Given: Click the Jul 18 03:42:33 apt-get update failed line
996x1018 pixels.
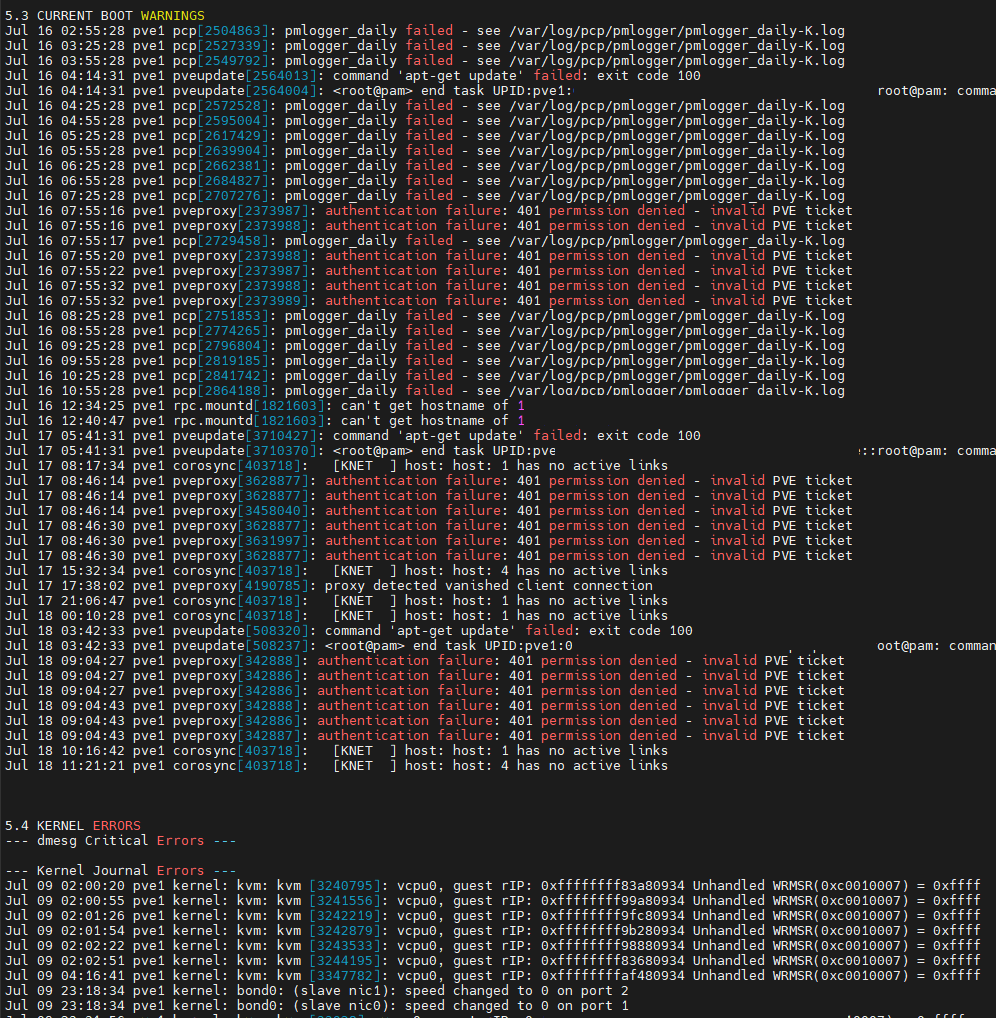Looking at the screenshot, I should click(x=349, y=630).
